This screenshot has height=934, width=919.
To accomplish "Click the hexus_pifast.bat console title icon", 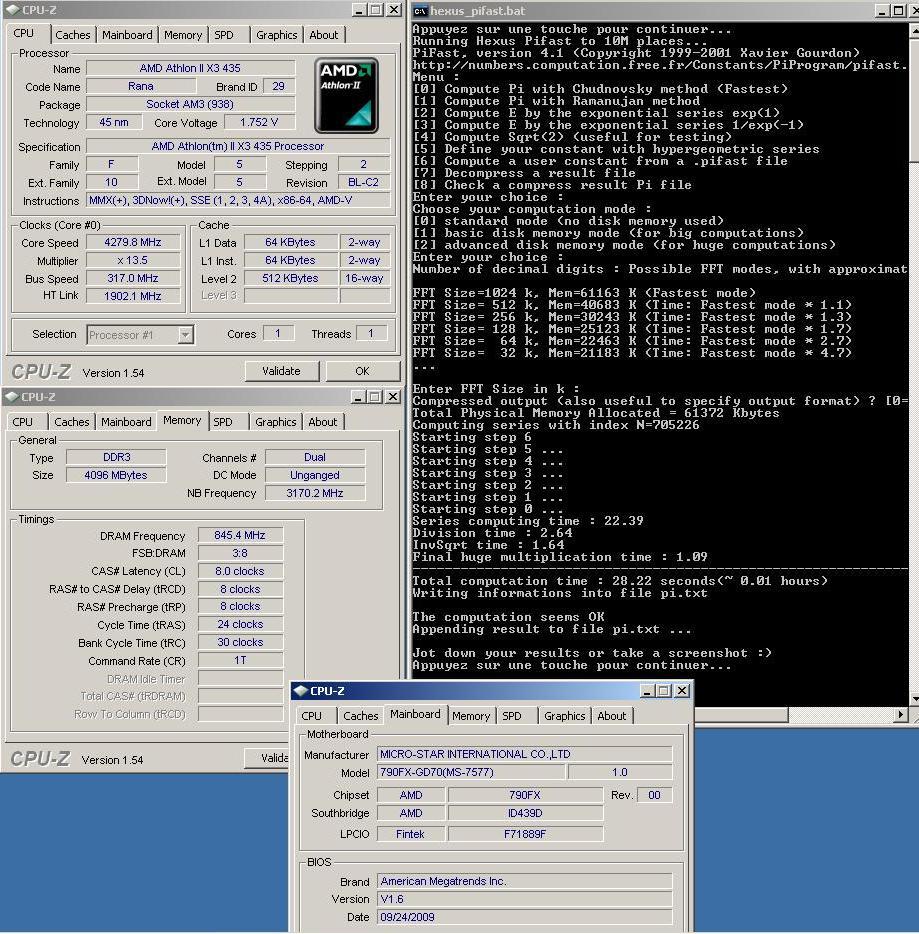I will 420,11.
